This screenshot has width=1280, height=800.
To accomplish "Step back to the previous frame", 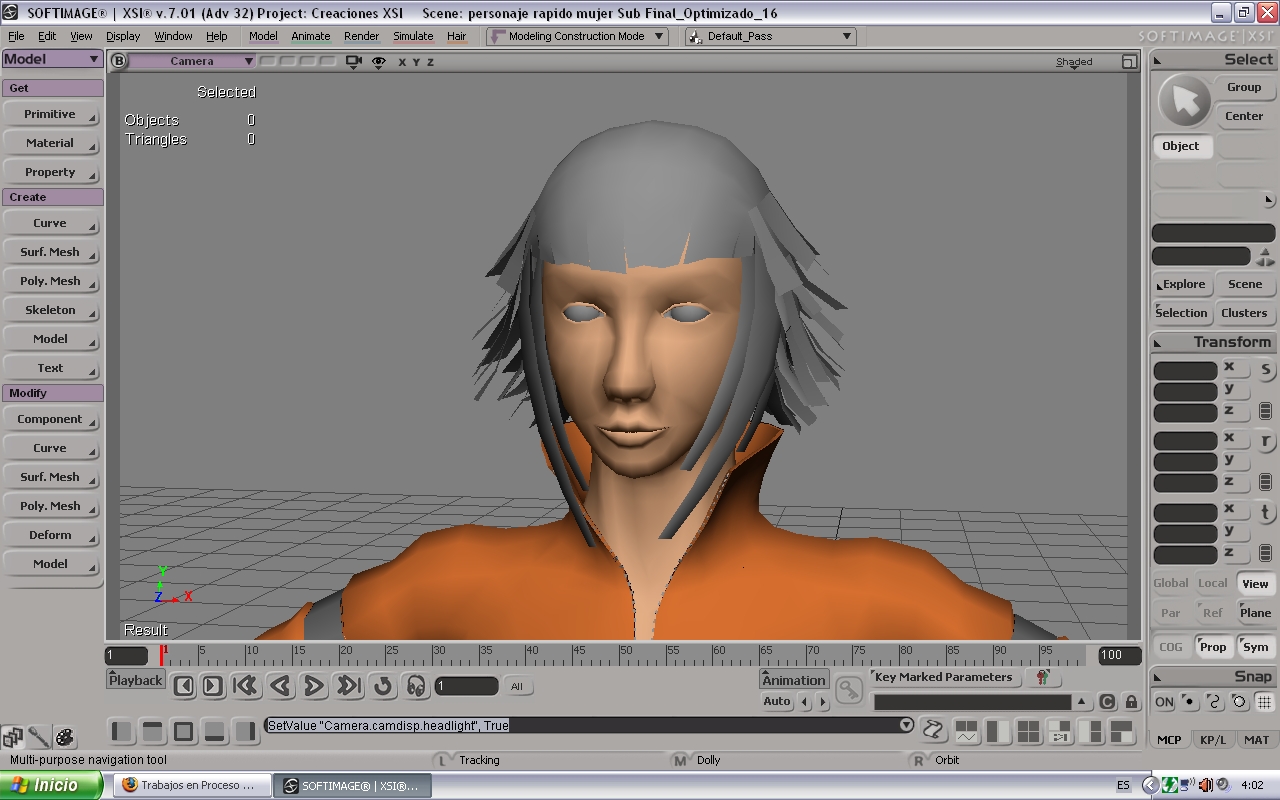I will coord(184,686).
